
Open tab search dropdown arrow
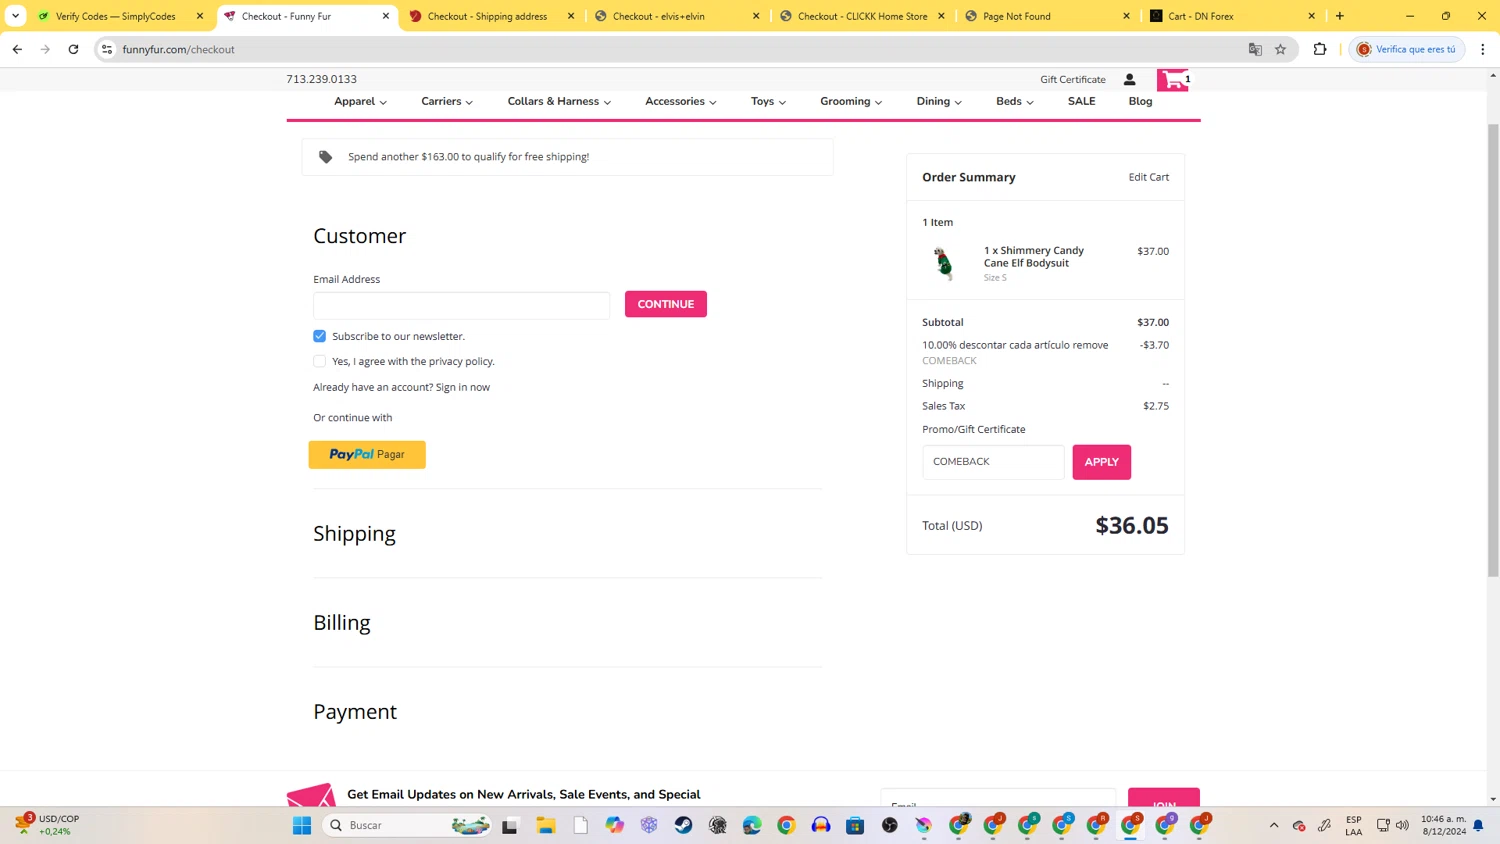[15, 16]
